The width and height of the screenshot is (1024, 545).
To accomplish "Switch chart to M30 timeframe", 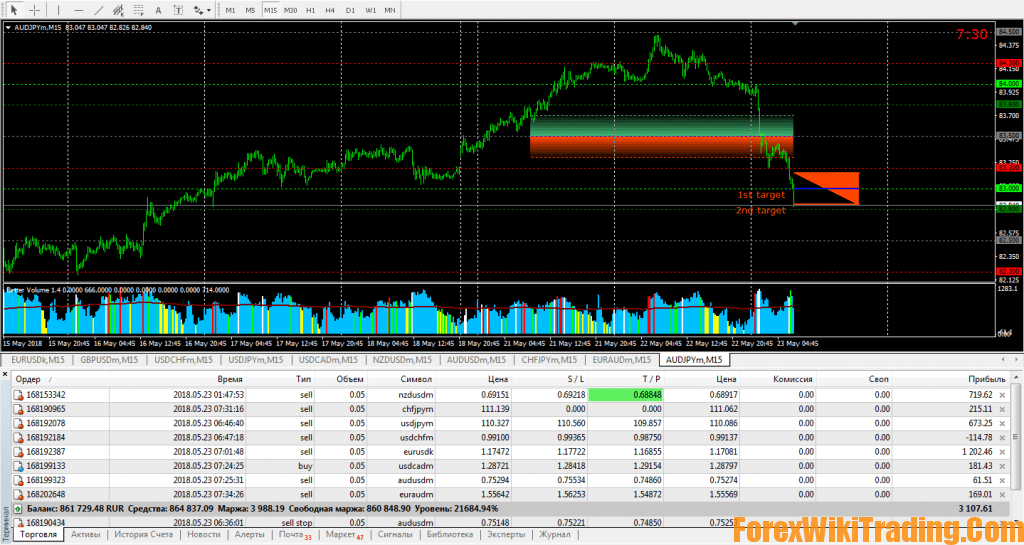I will 291,10.
